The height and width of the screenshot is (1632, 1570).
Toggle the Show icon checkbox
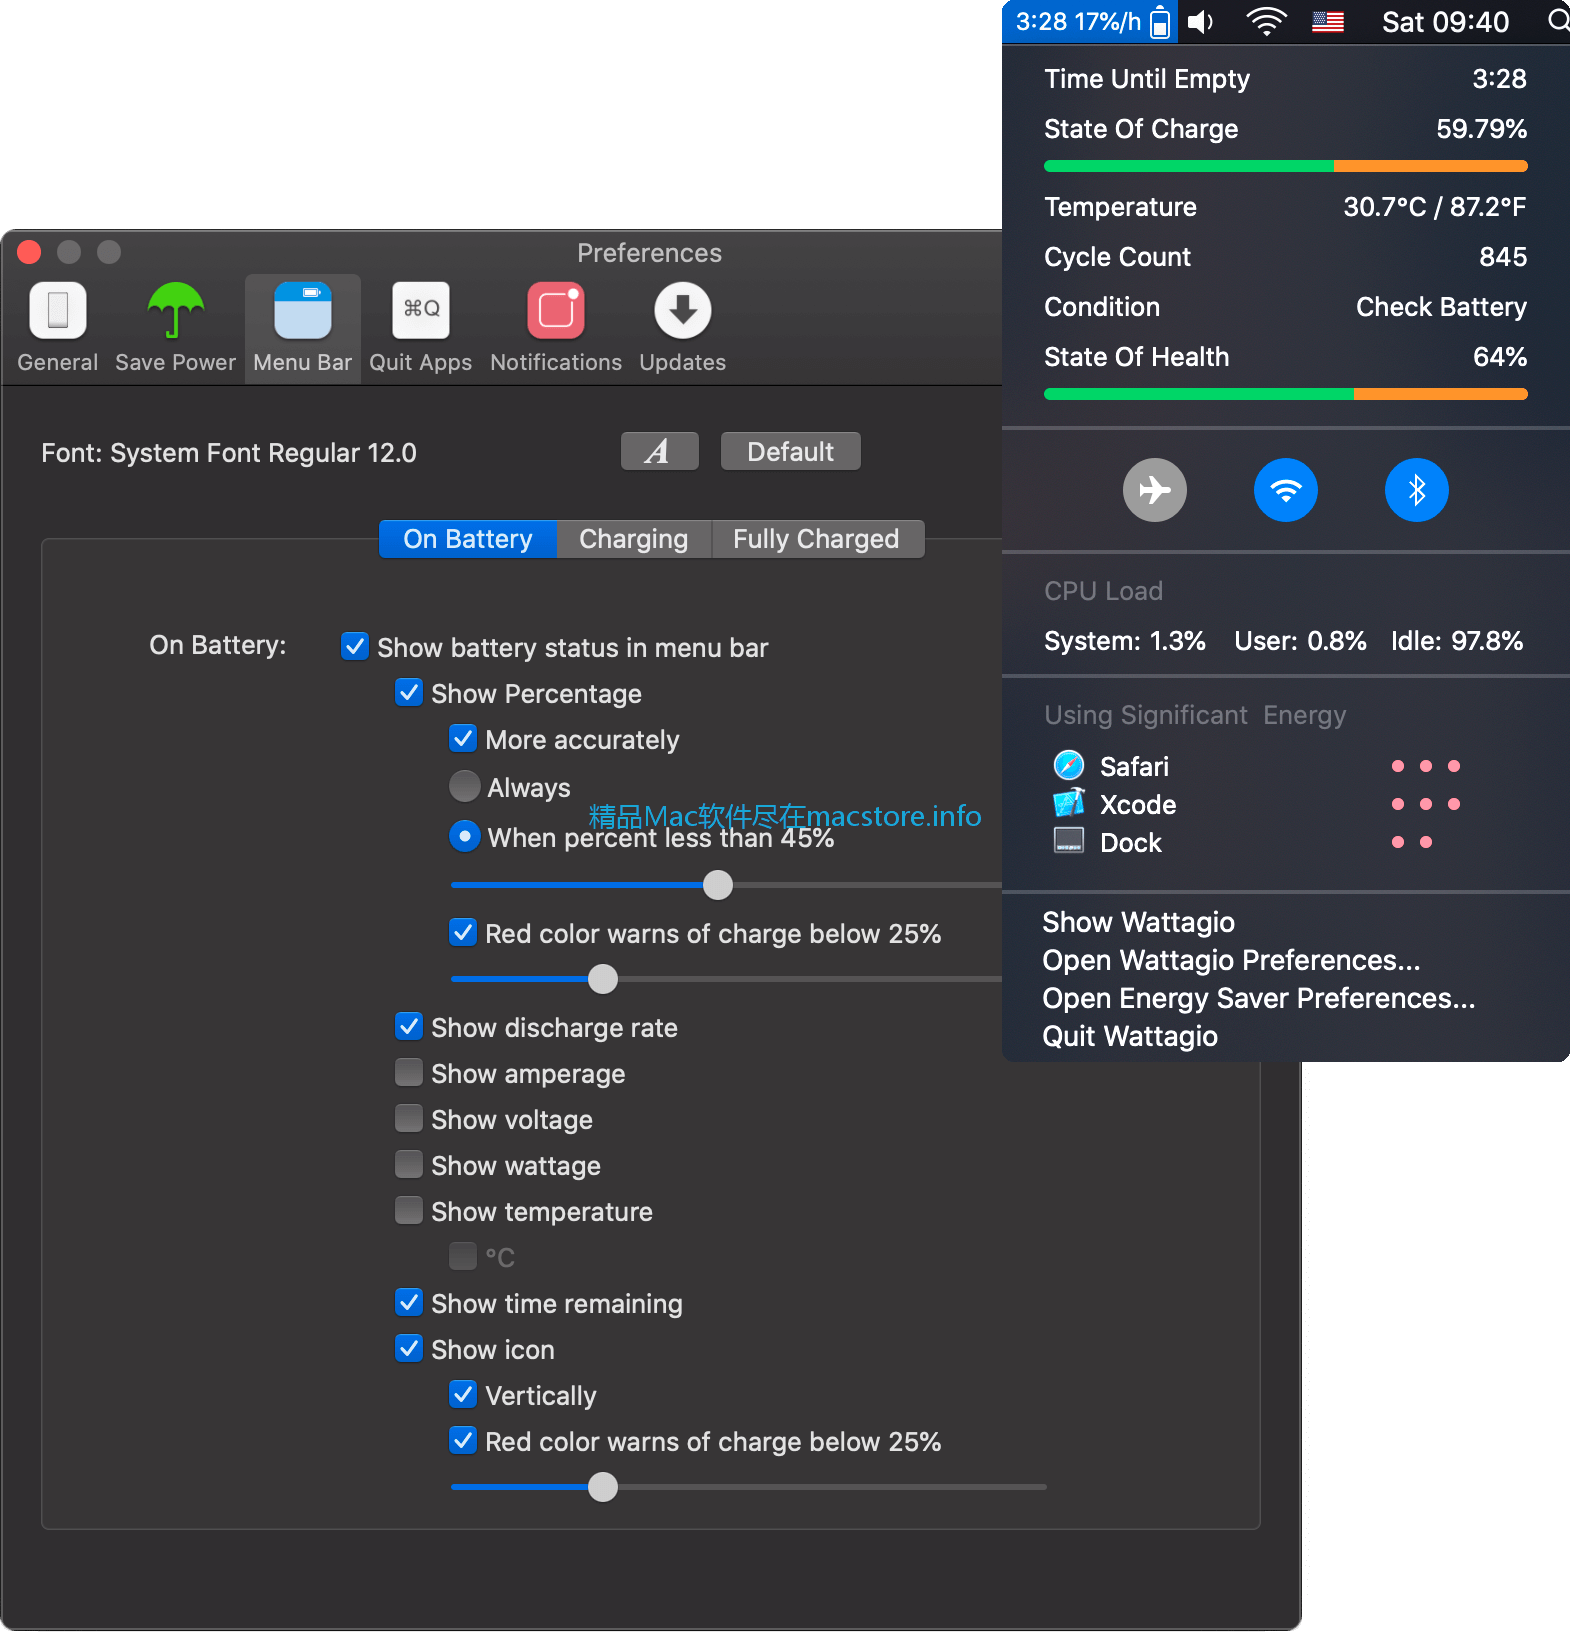(x=409, y=1348)
